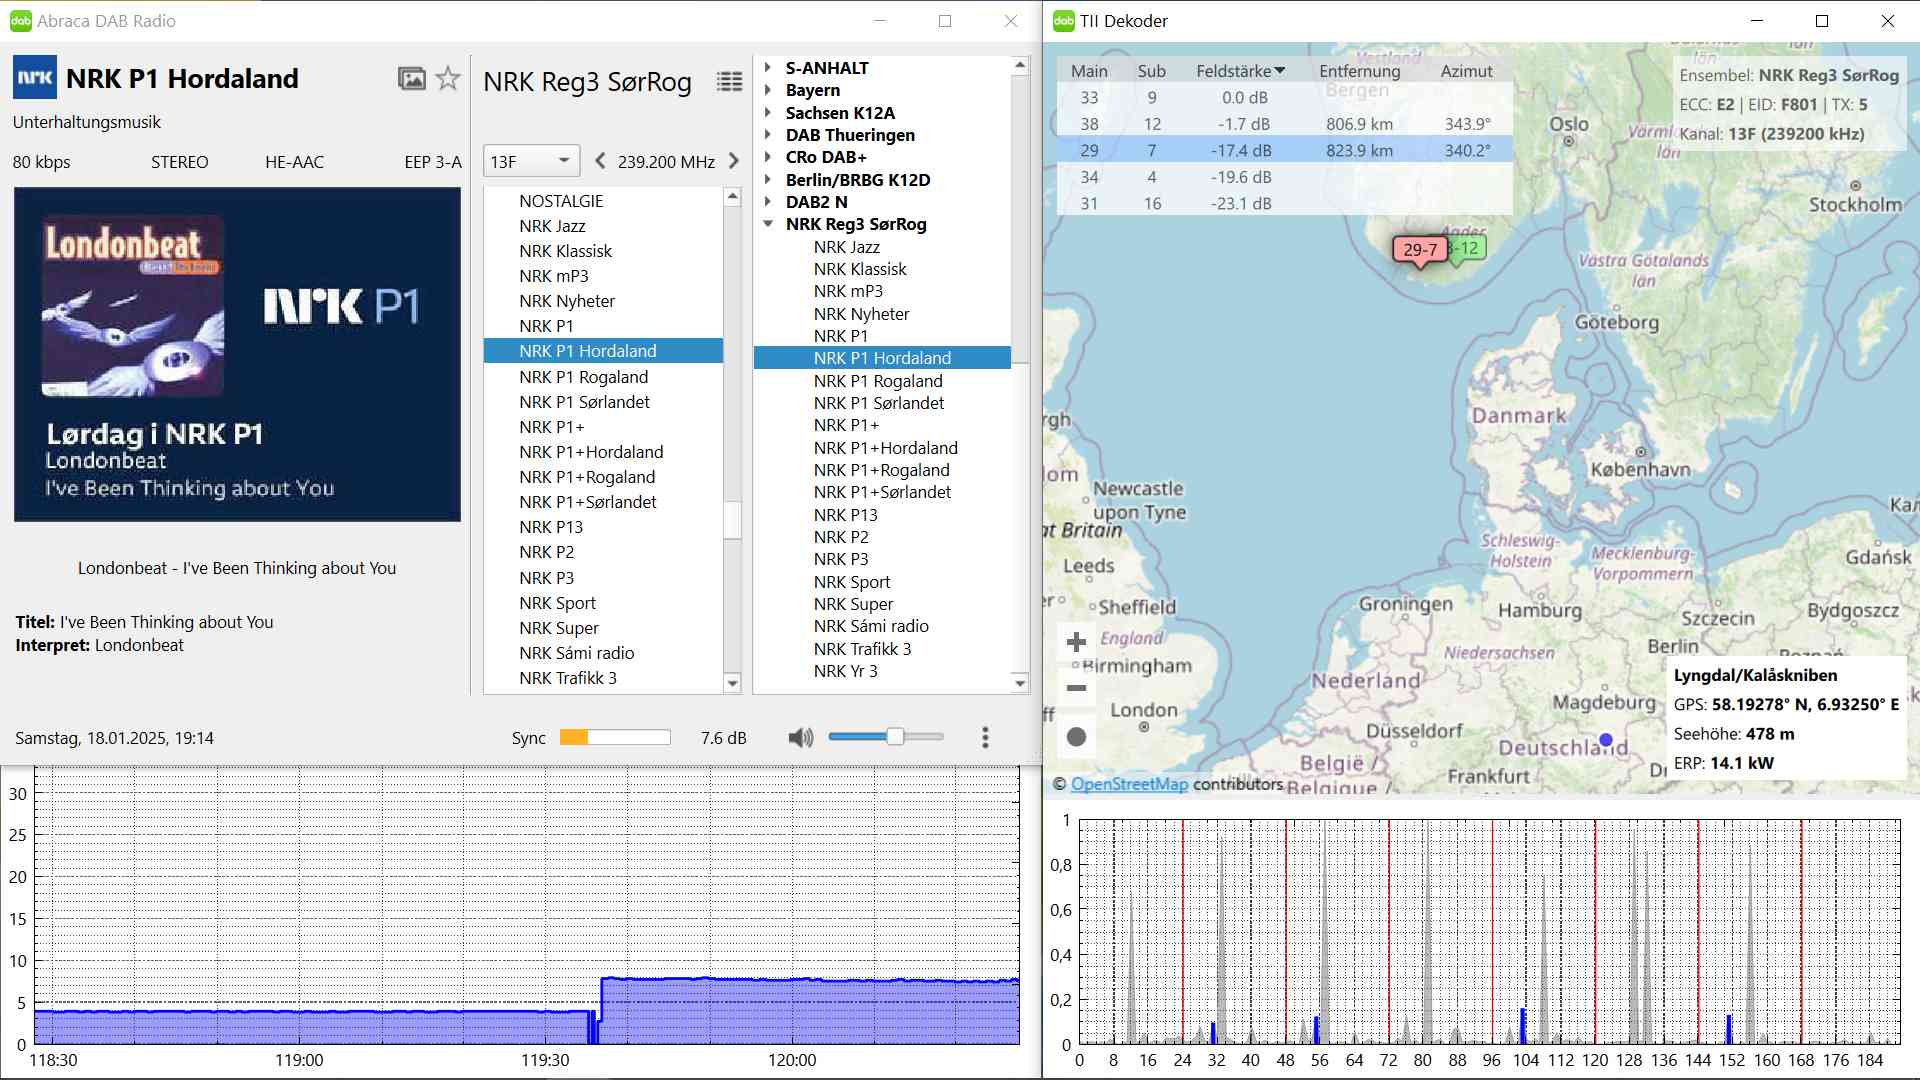Zoom out on the TII map
Screen dimensions: 1920x1080
point(1077,688)
